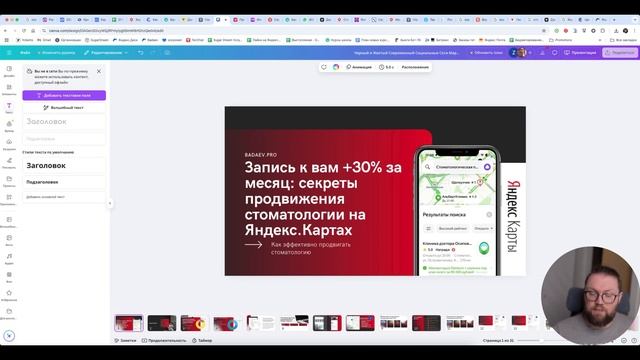The width and height of the screenshot is (640, 360).
Task: Select the slide main title text
Action: (x=323, y=199)
